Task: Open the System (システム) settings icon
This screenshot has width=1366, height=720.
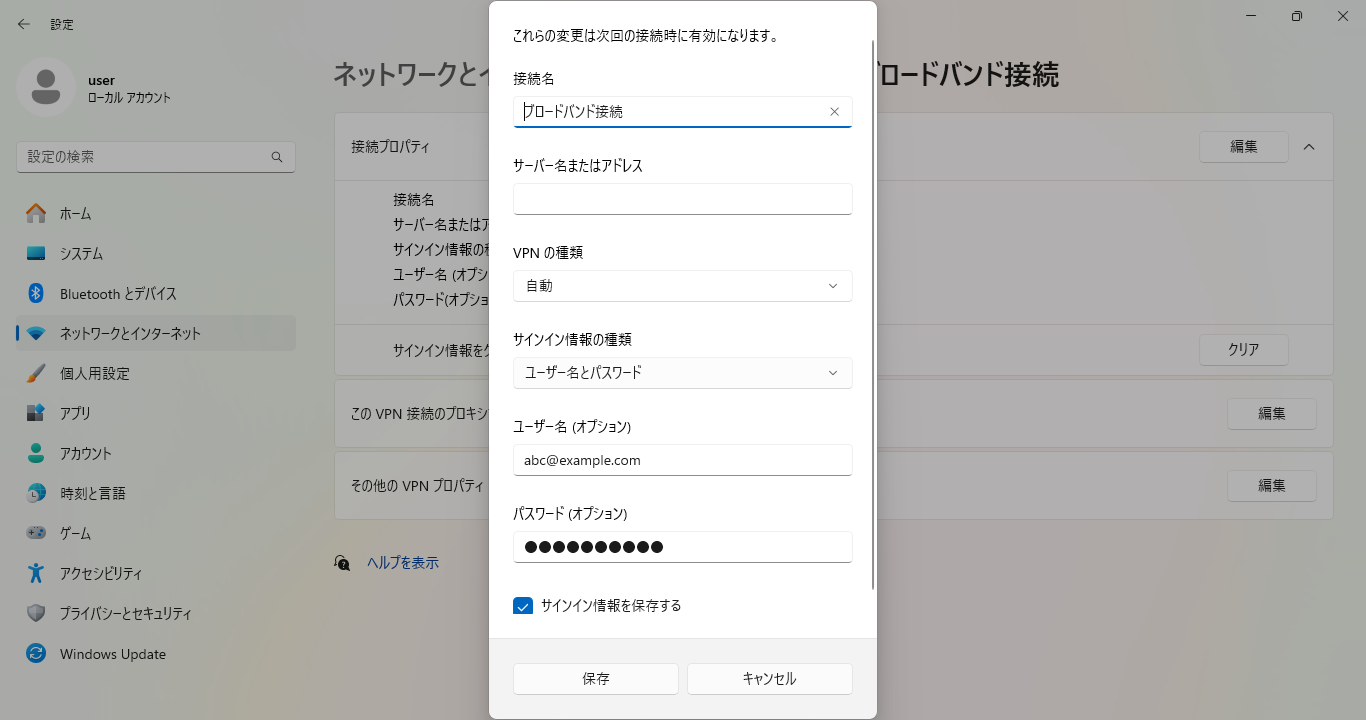Action: 36,253
